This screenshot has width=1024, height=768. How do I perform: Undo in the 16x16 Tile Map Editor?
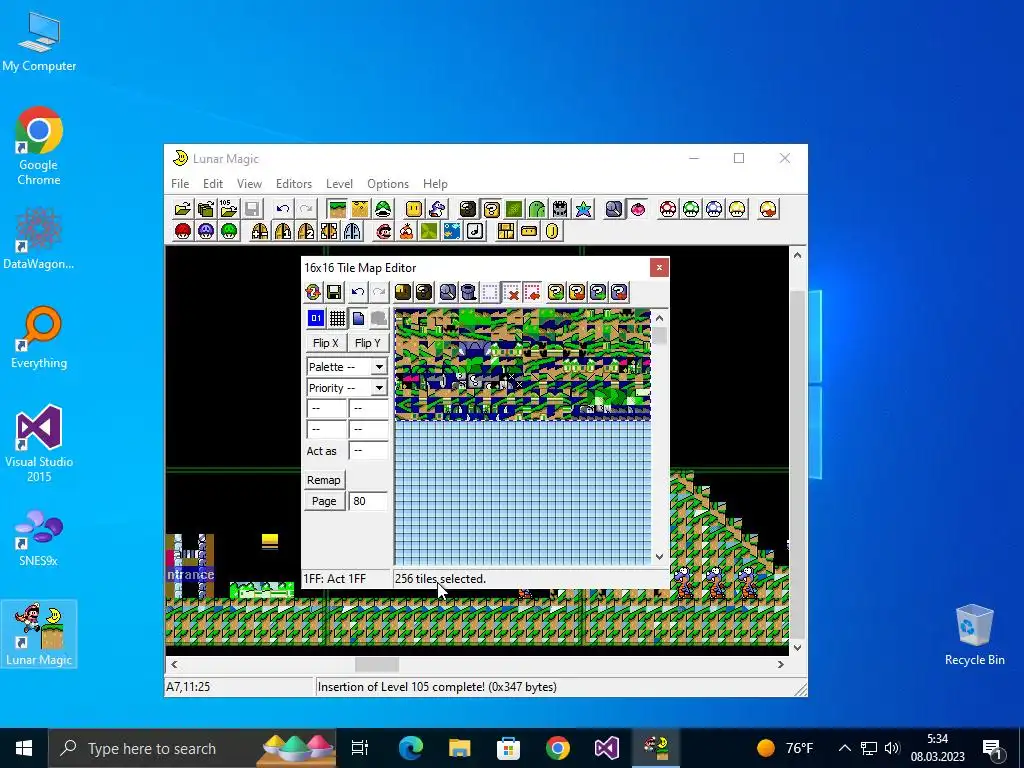pyautogui.click(x=358, y=292)
